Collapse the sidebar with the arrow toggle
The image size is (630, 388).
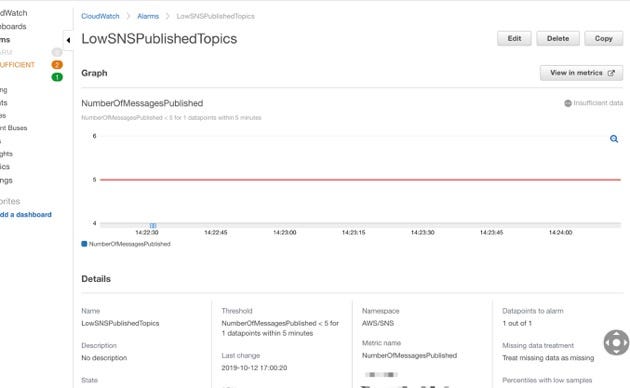68,40
